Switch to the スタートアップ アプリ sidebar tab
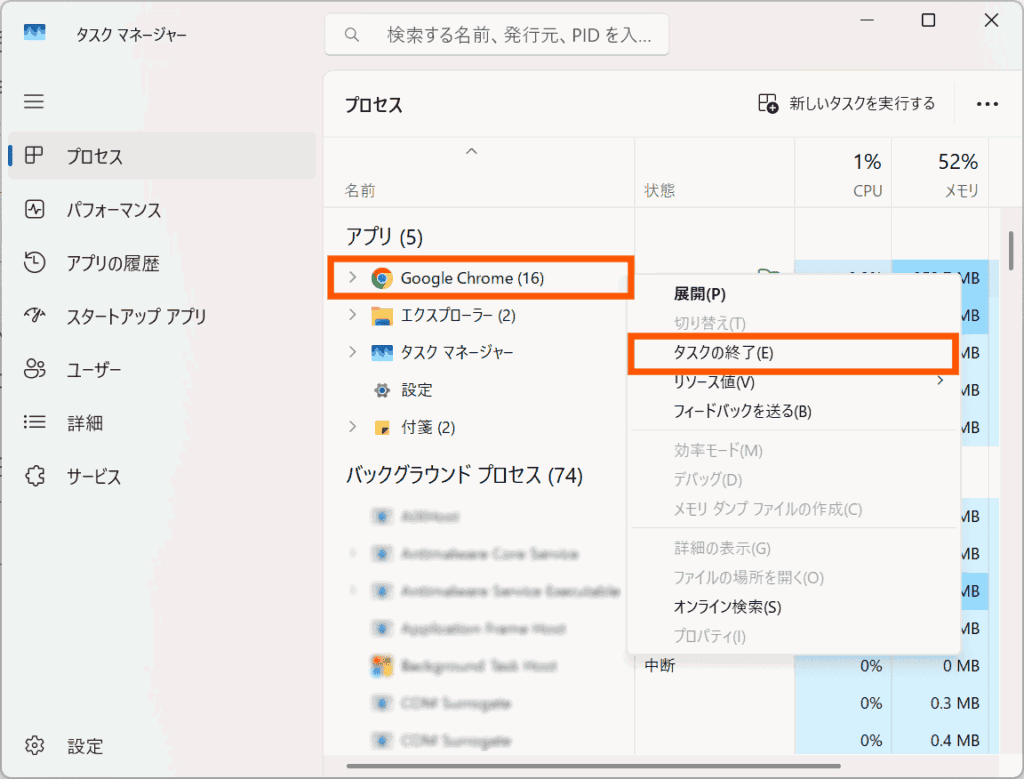The height and width of the screenshot is (779, 1024). (x=162, y=316)
